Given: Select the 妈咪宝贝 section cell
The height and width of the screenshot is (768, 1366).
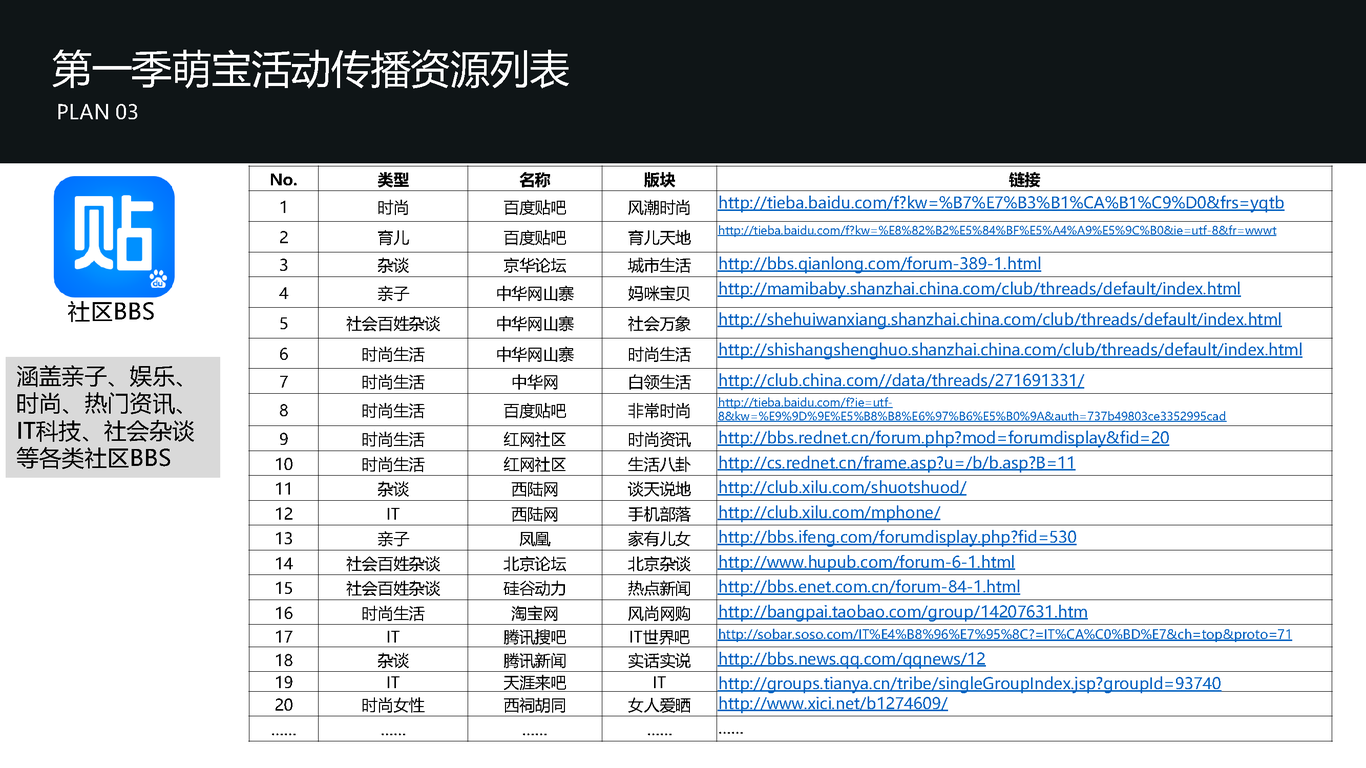Looking at the screenshot, I should [x=659, y=294].
